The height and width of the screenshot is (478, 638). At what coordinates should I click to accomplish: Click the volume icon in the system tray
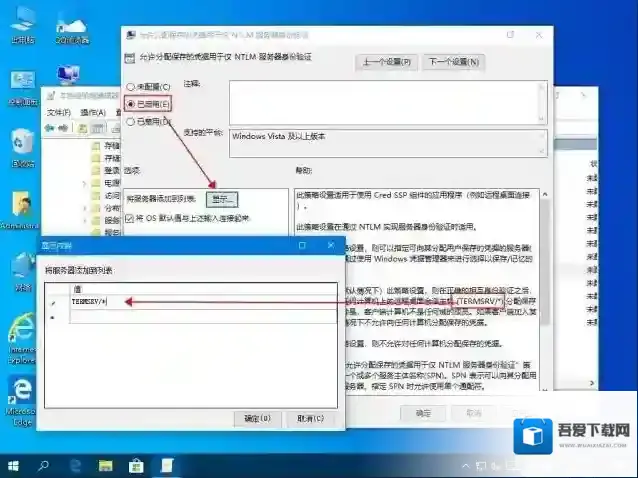tap(496, 466)
